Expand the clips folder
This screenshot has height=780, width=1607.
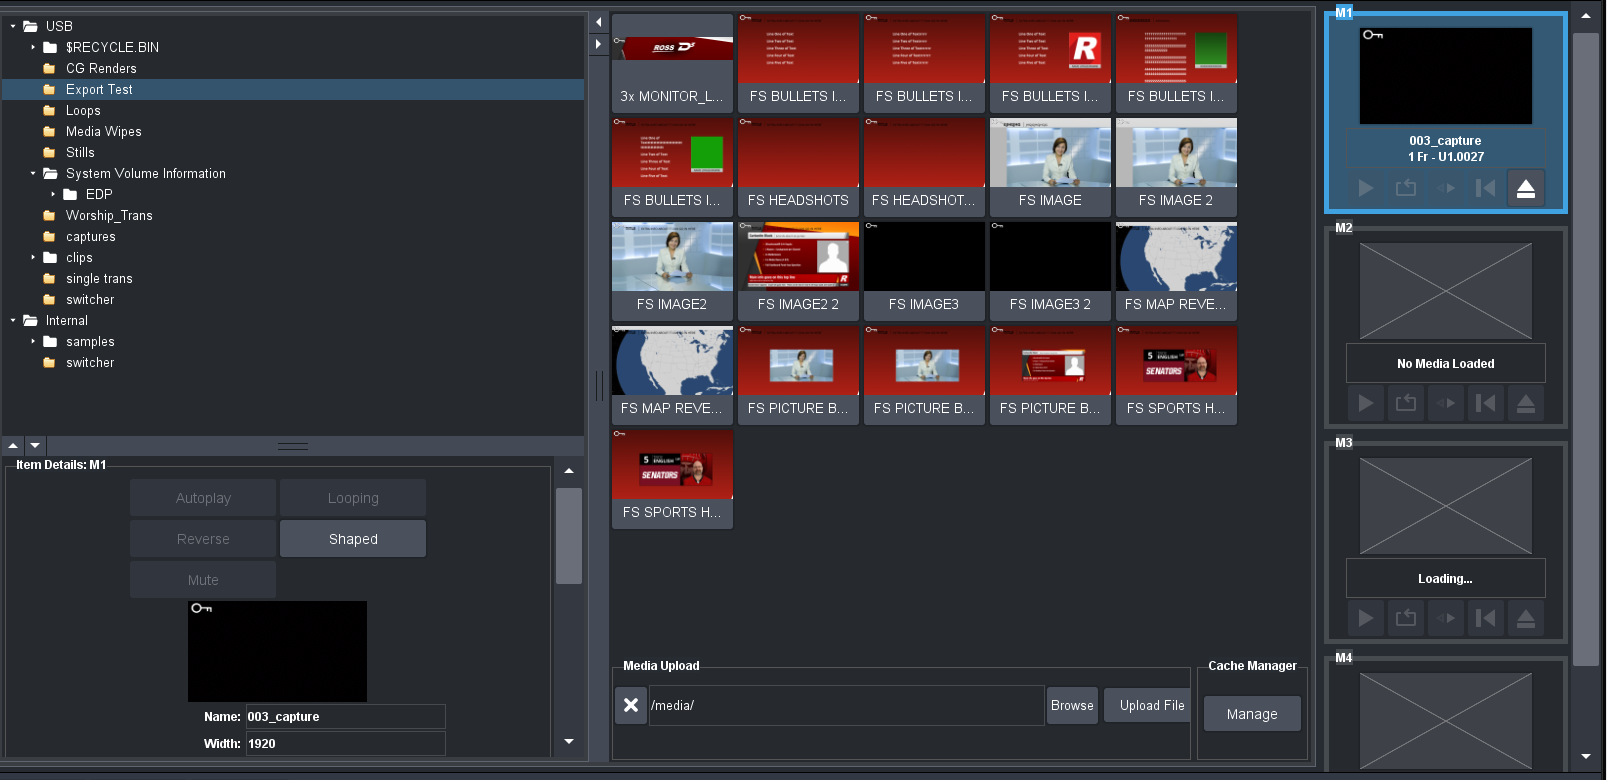pos(33,257)
